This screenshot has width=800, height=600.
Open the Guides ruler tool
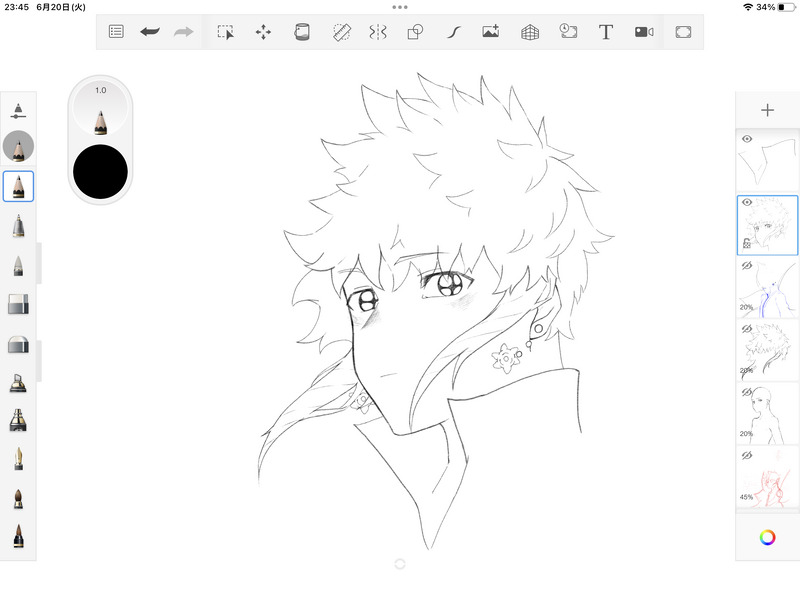tap(341, 32)
